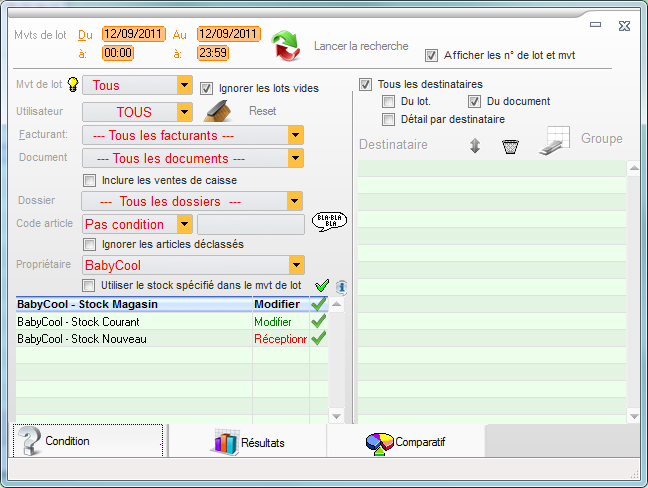Click the green-red search refresh arrows icon
This screenshot has width=648, height=488.
coord(287,46)
